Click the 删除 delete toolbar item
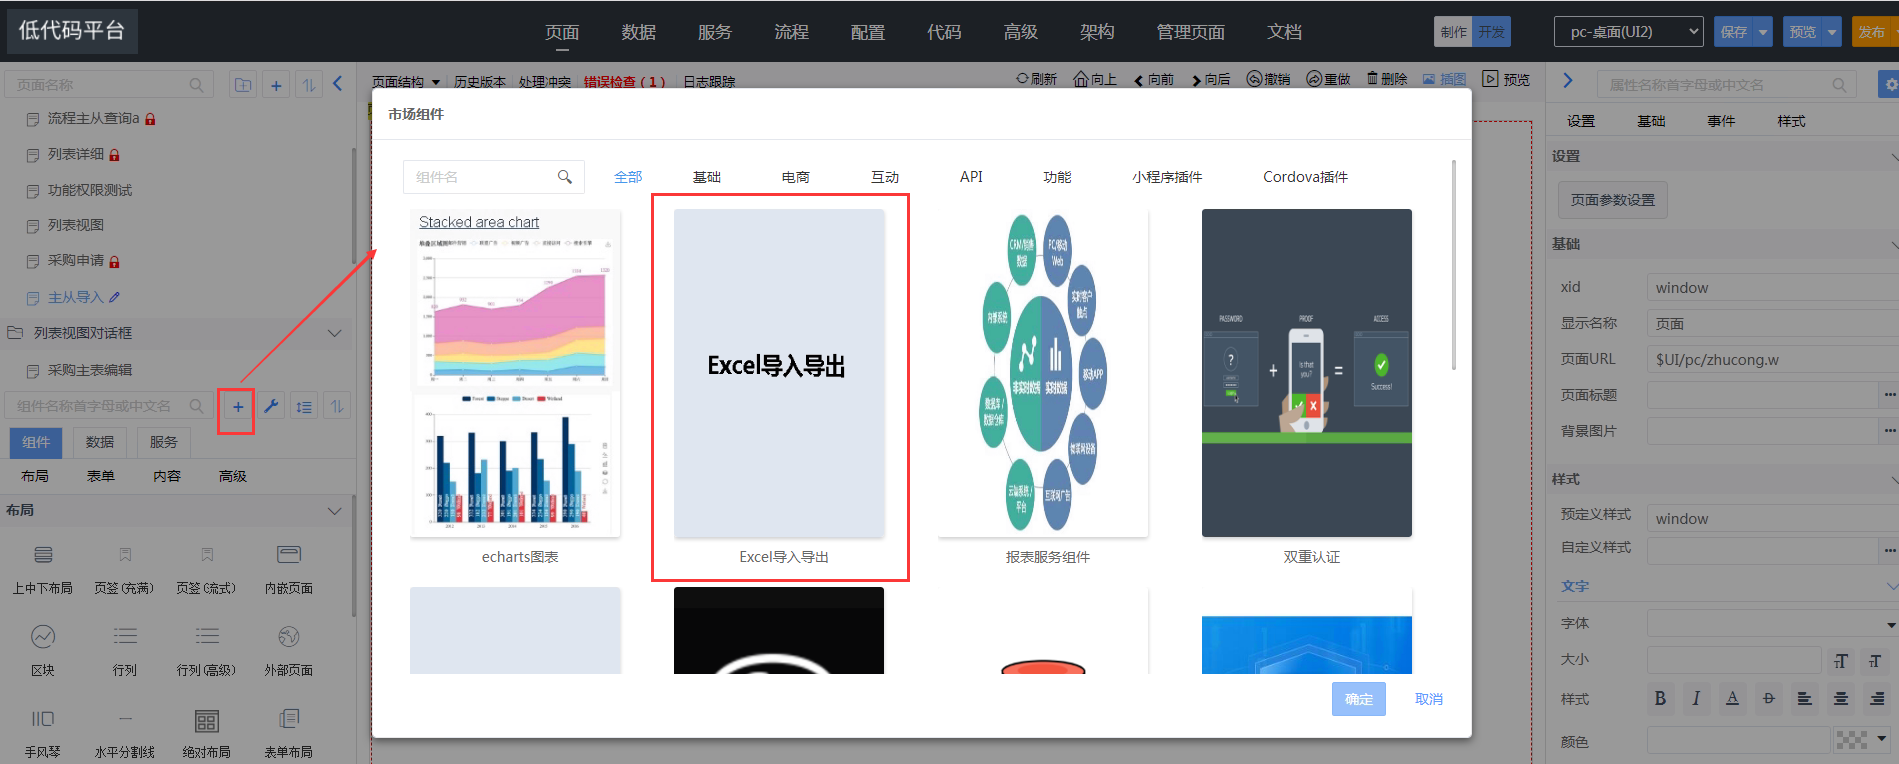The width and height of the screenshot is (1899, 764). [x=1387, y=79]
